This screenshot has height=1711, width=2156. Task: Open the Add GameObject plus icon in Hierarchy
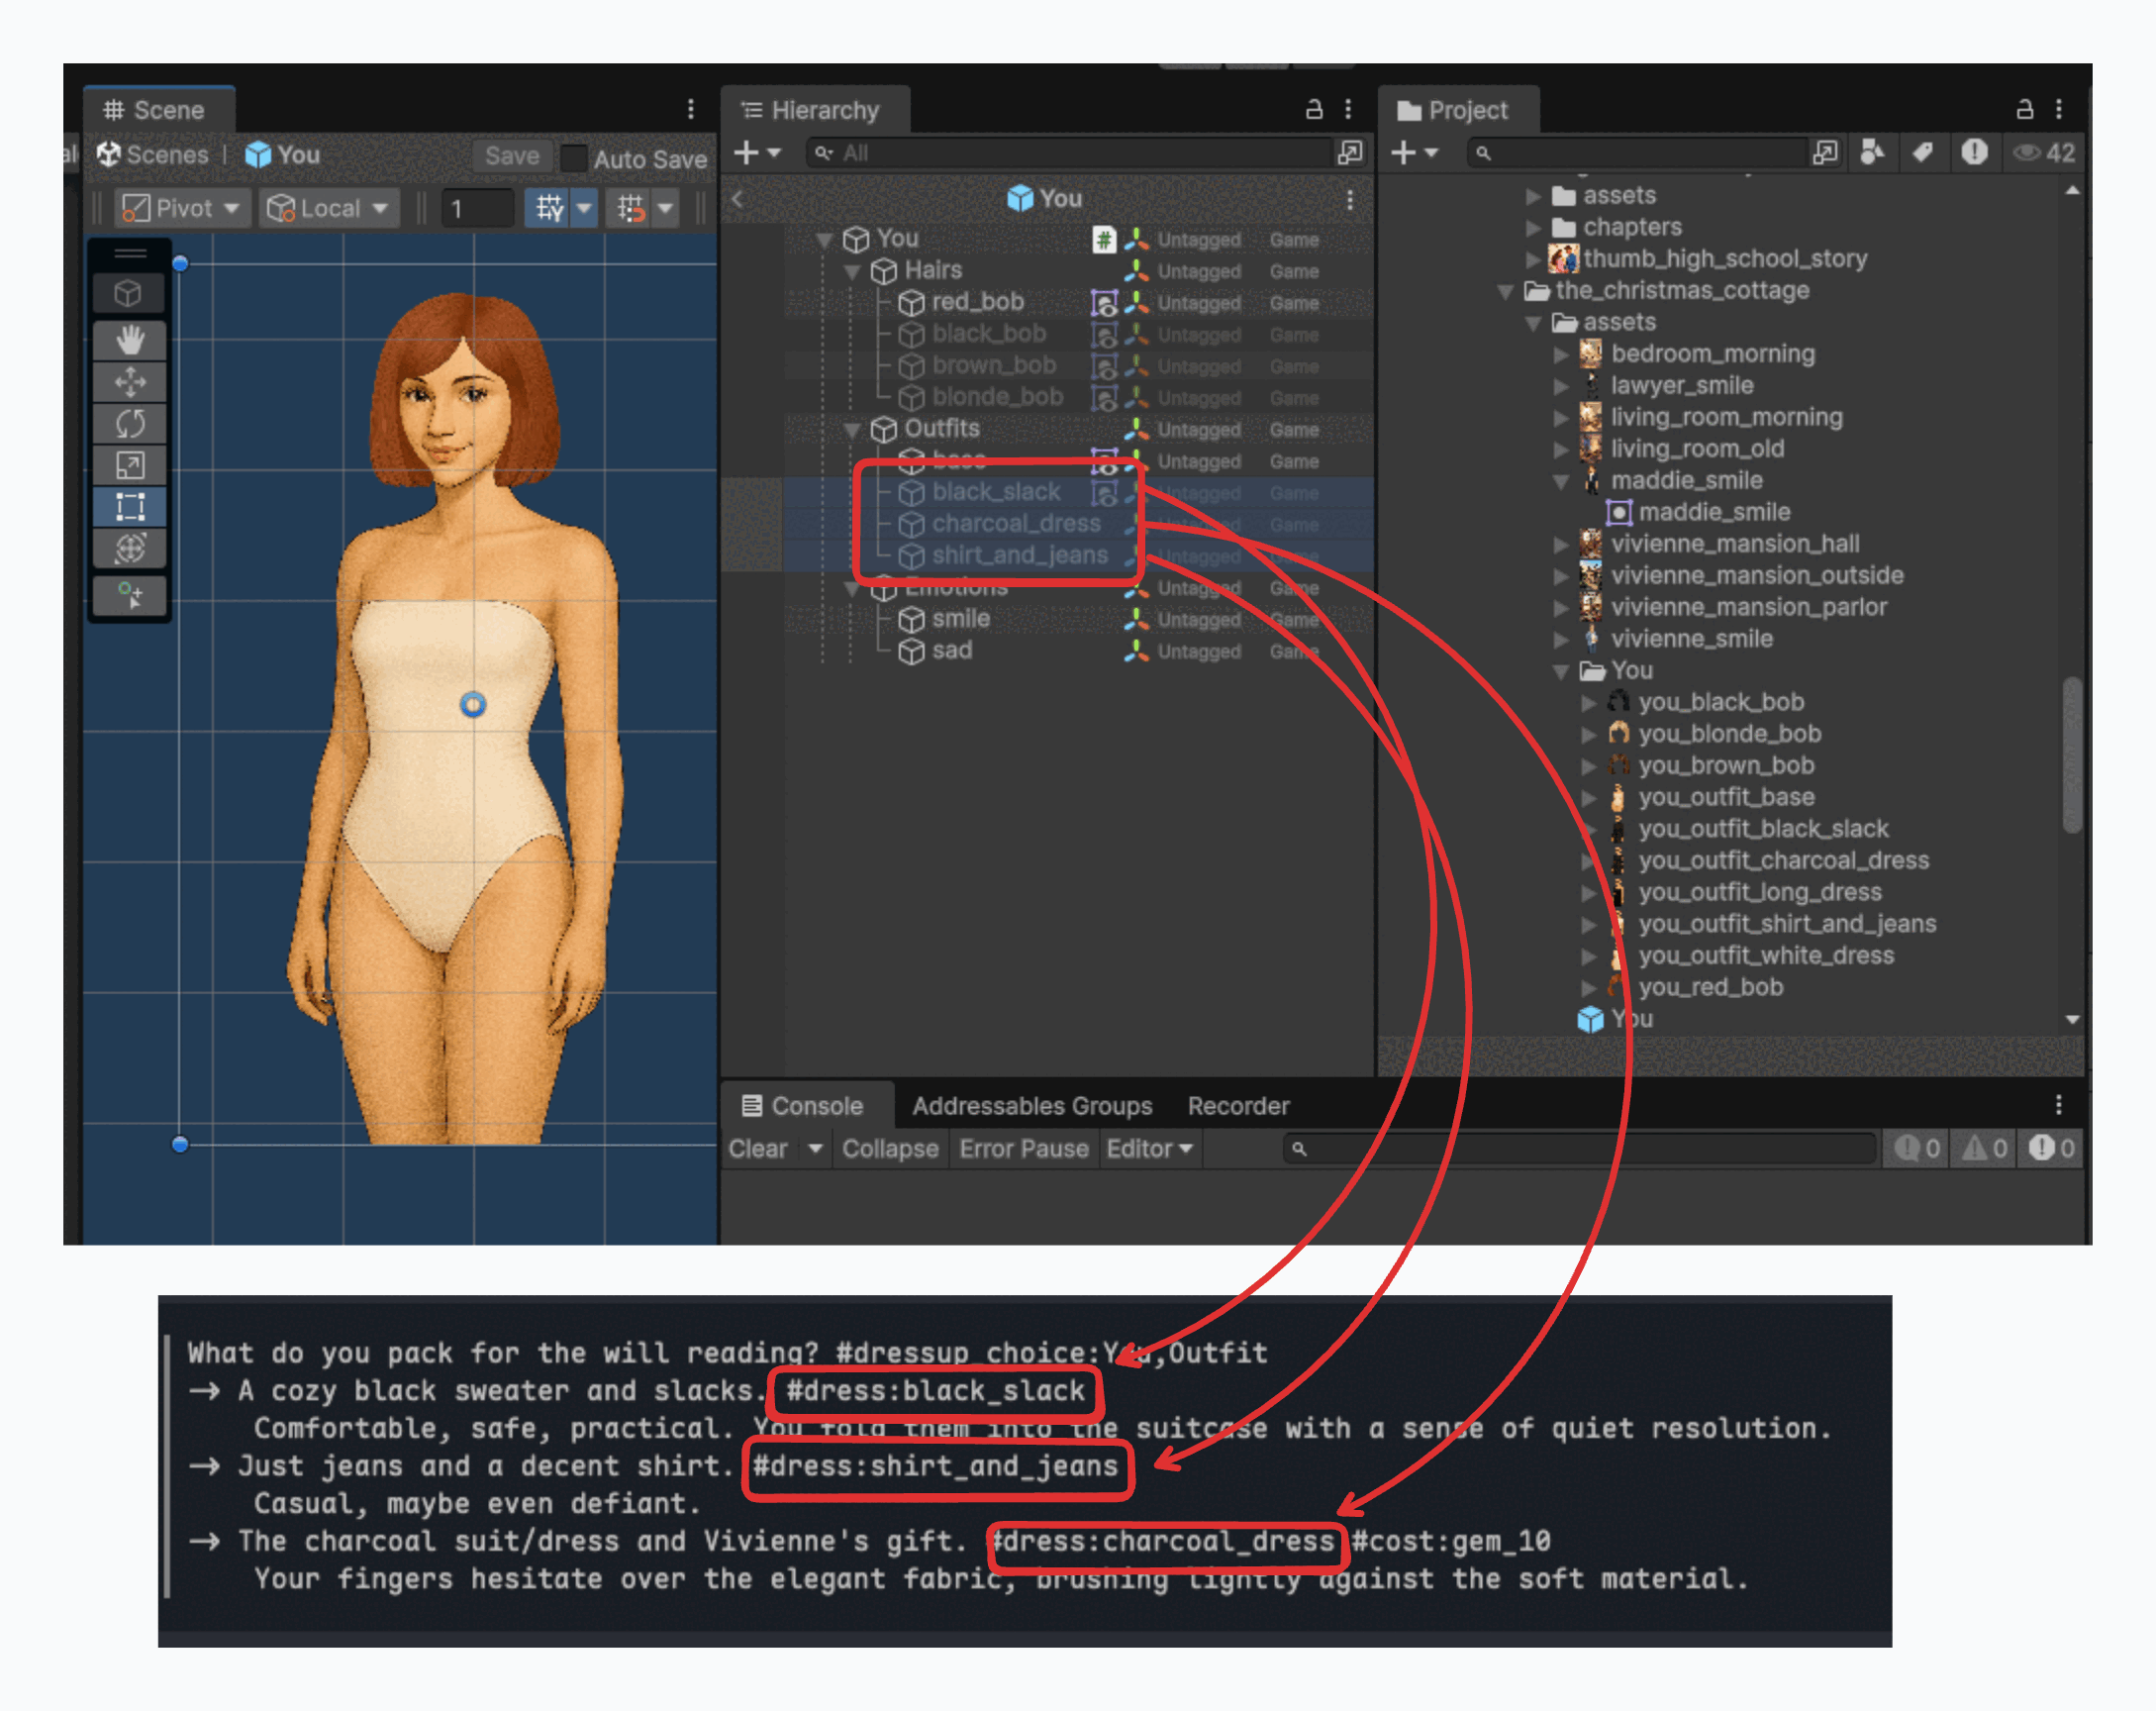[746, 153]
